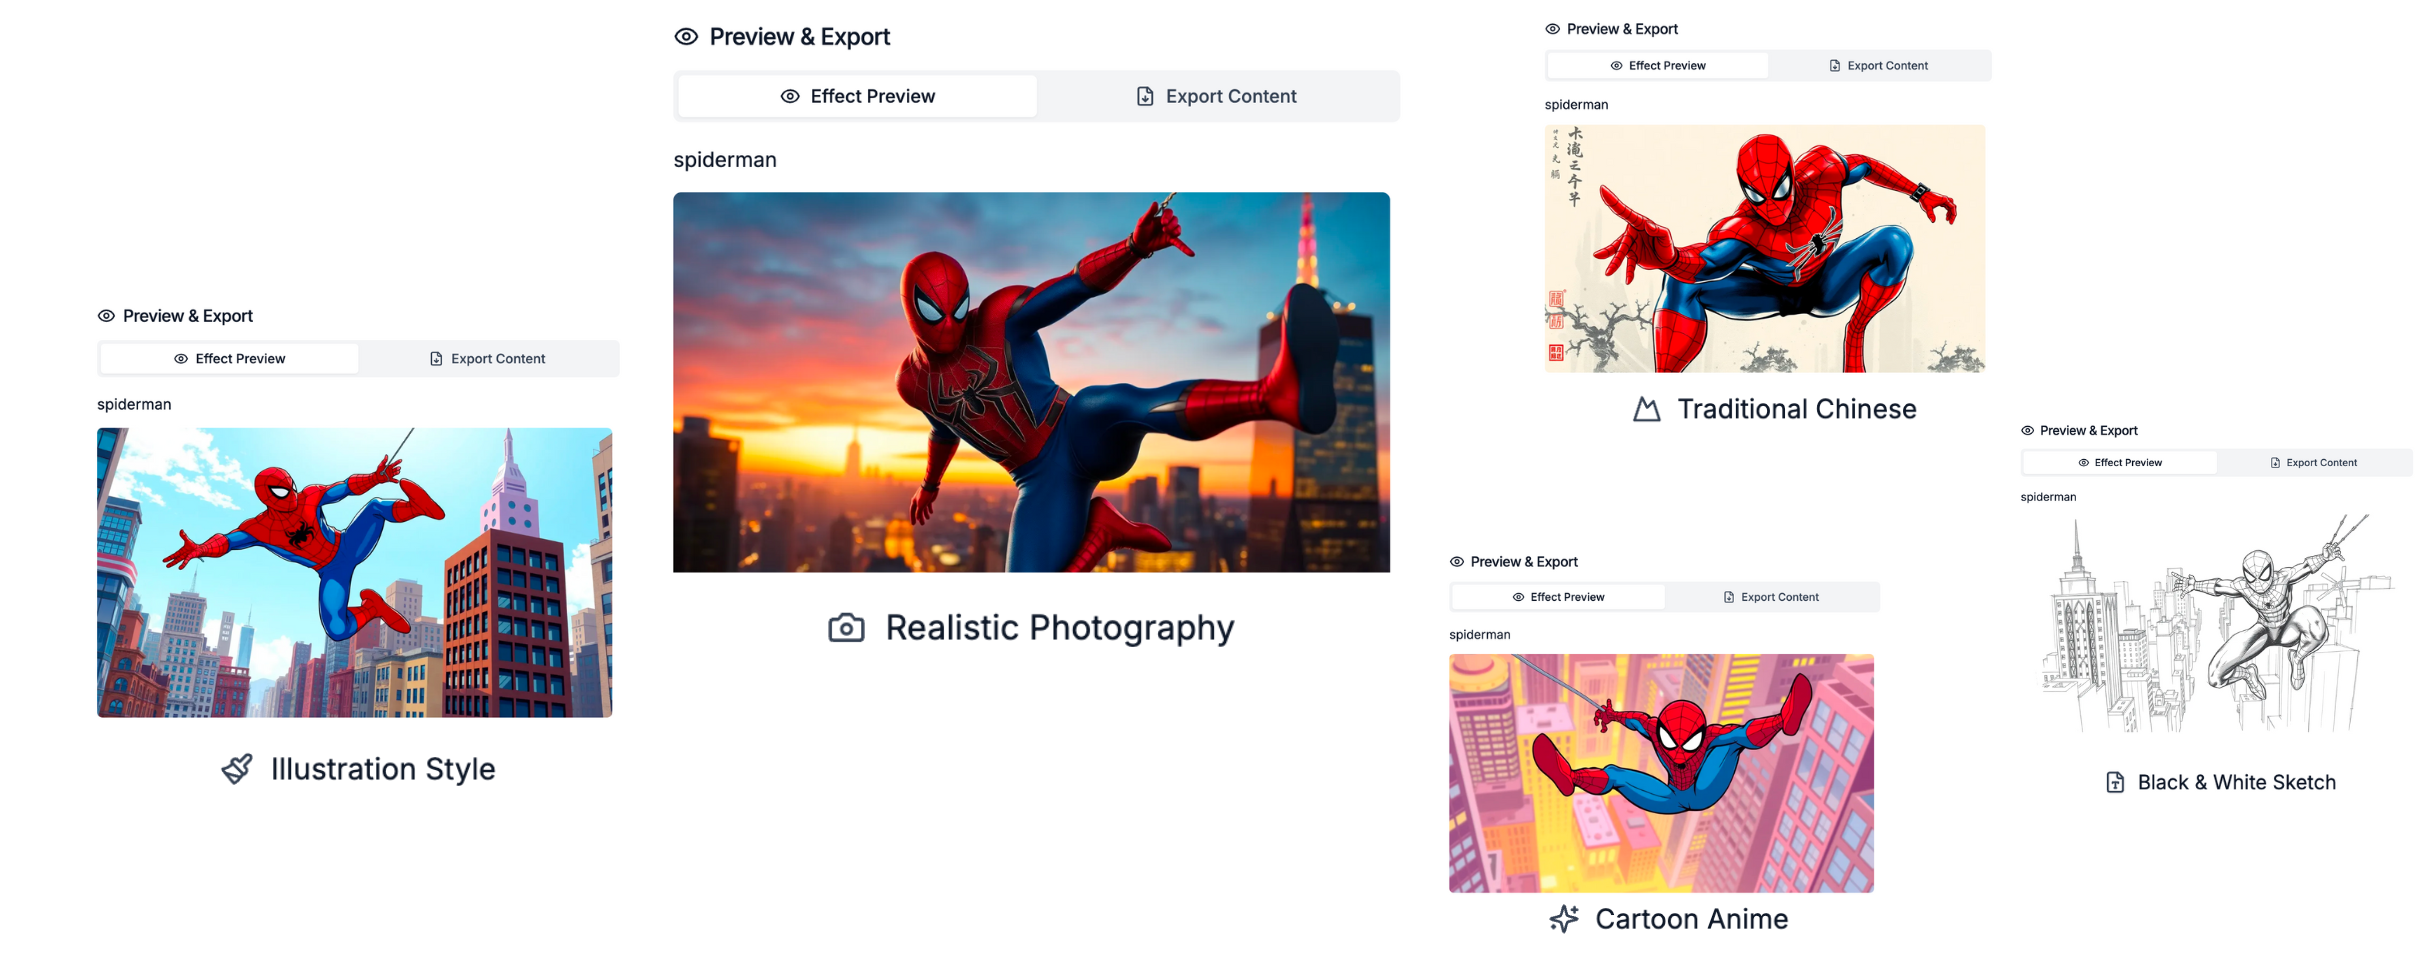Click the sparkle icon beside Cartoon Anime
2424x960 pixels.
tap(1564, 919)
